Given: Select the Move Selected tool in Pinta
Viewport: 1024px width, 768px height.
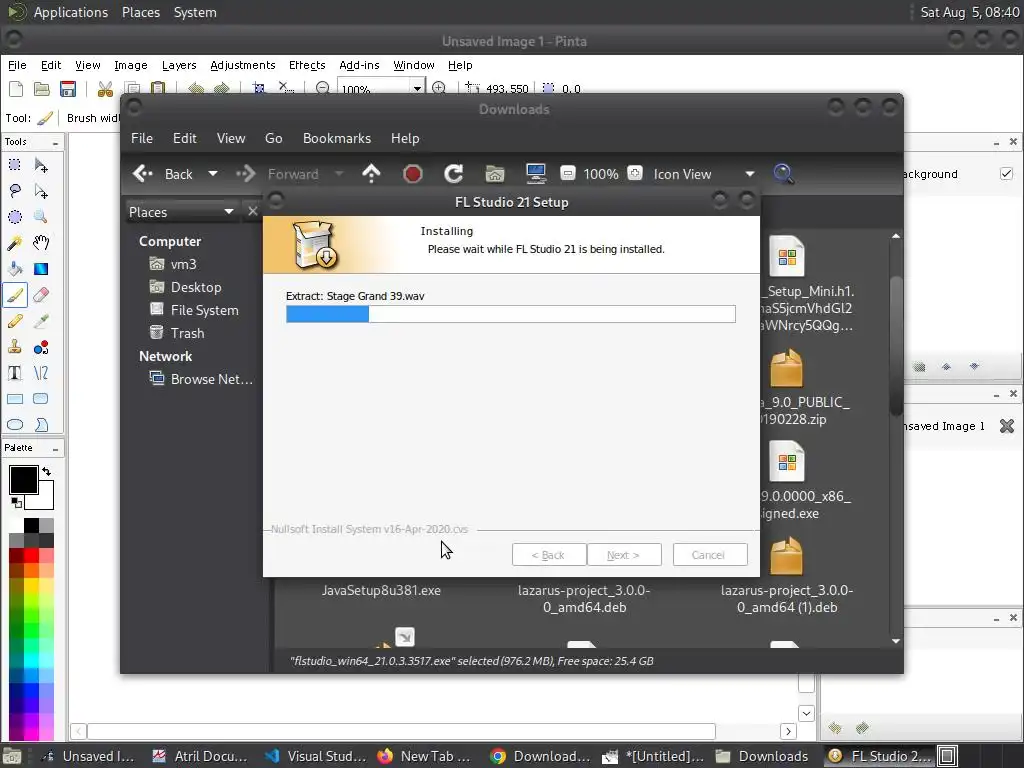Looking at the screenshot, I should pyautogui.click(x=41, y=165).
